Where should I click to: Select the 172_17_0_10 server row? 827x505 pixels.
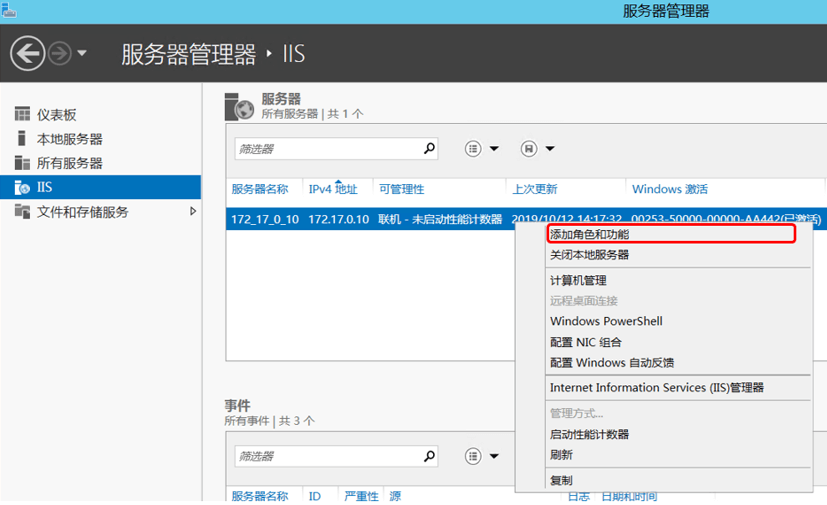(x=265, y=219)
